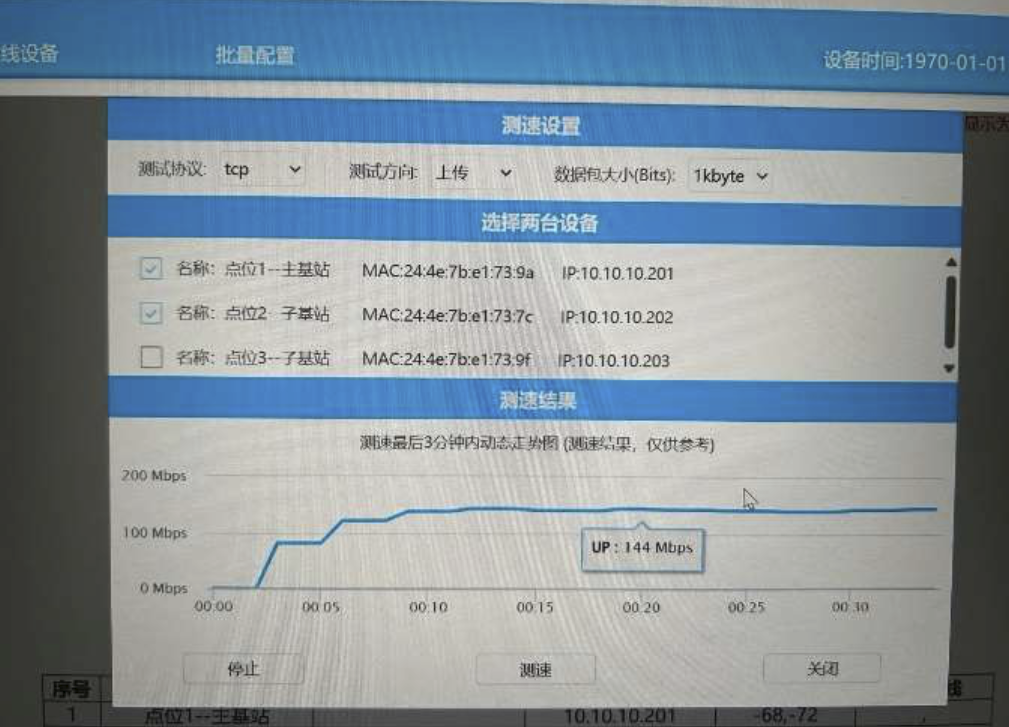Click the device list scroll up arrow
1009x727 pixels.
[x=951, y=262]
